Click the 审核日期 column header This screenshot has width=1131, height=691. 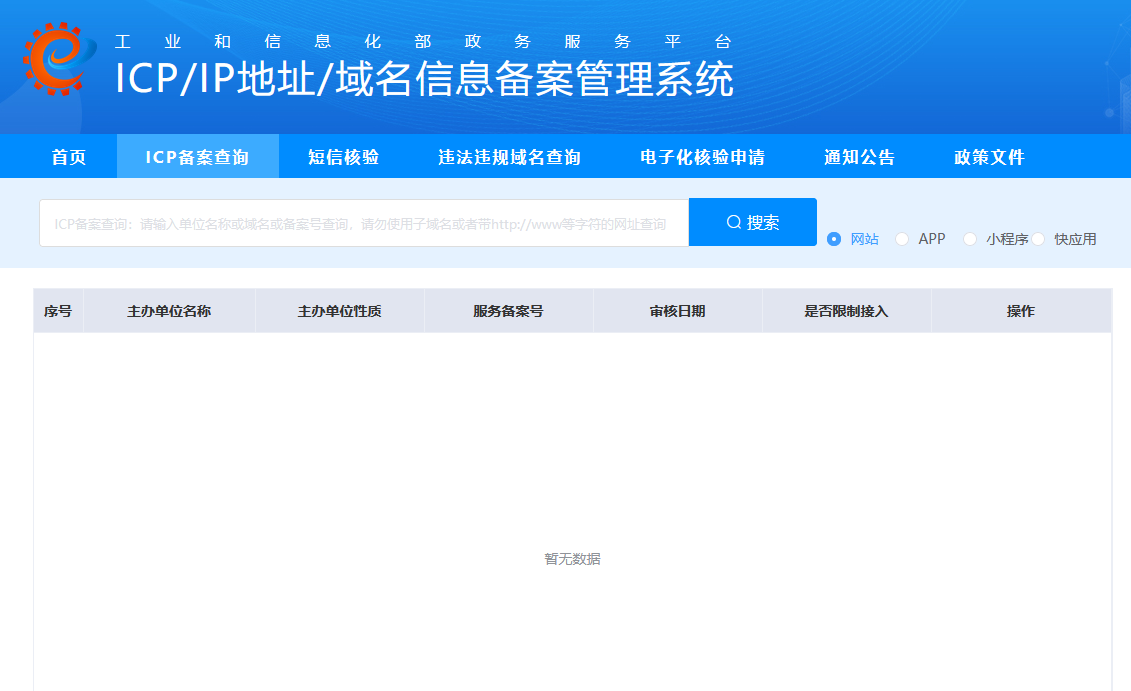[x=677, y=311]
